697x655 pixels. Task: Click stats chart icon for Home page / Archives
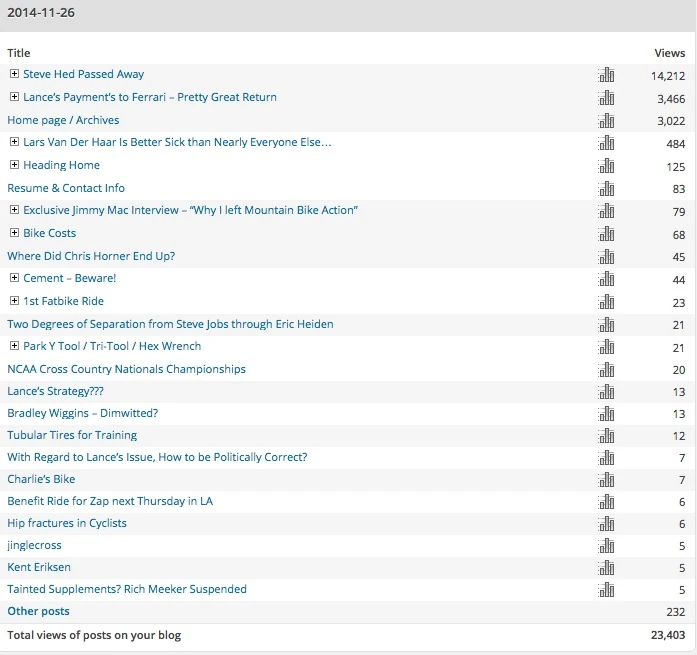[x=606, y=121]
